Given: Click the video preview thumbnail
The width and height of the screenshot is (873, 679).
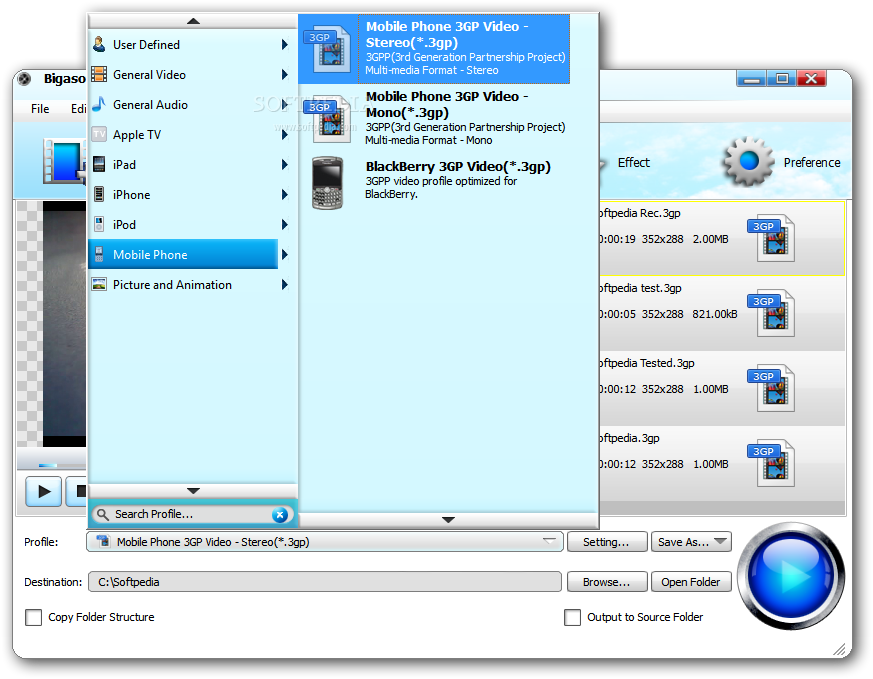Looking at the screenshot, I should pyautogui.click(x=65, y=324).
